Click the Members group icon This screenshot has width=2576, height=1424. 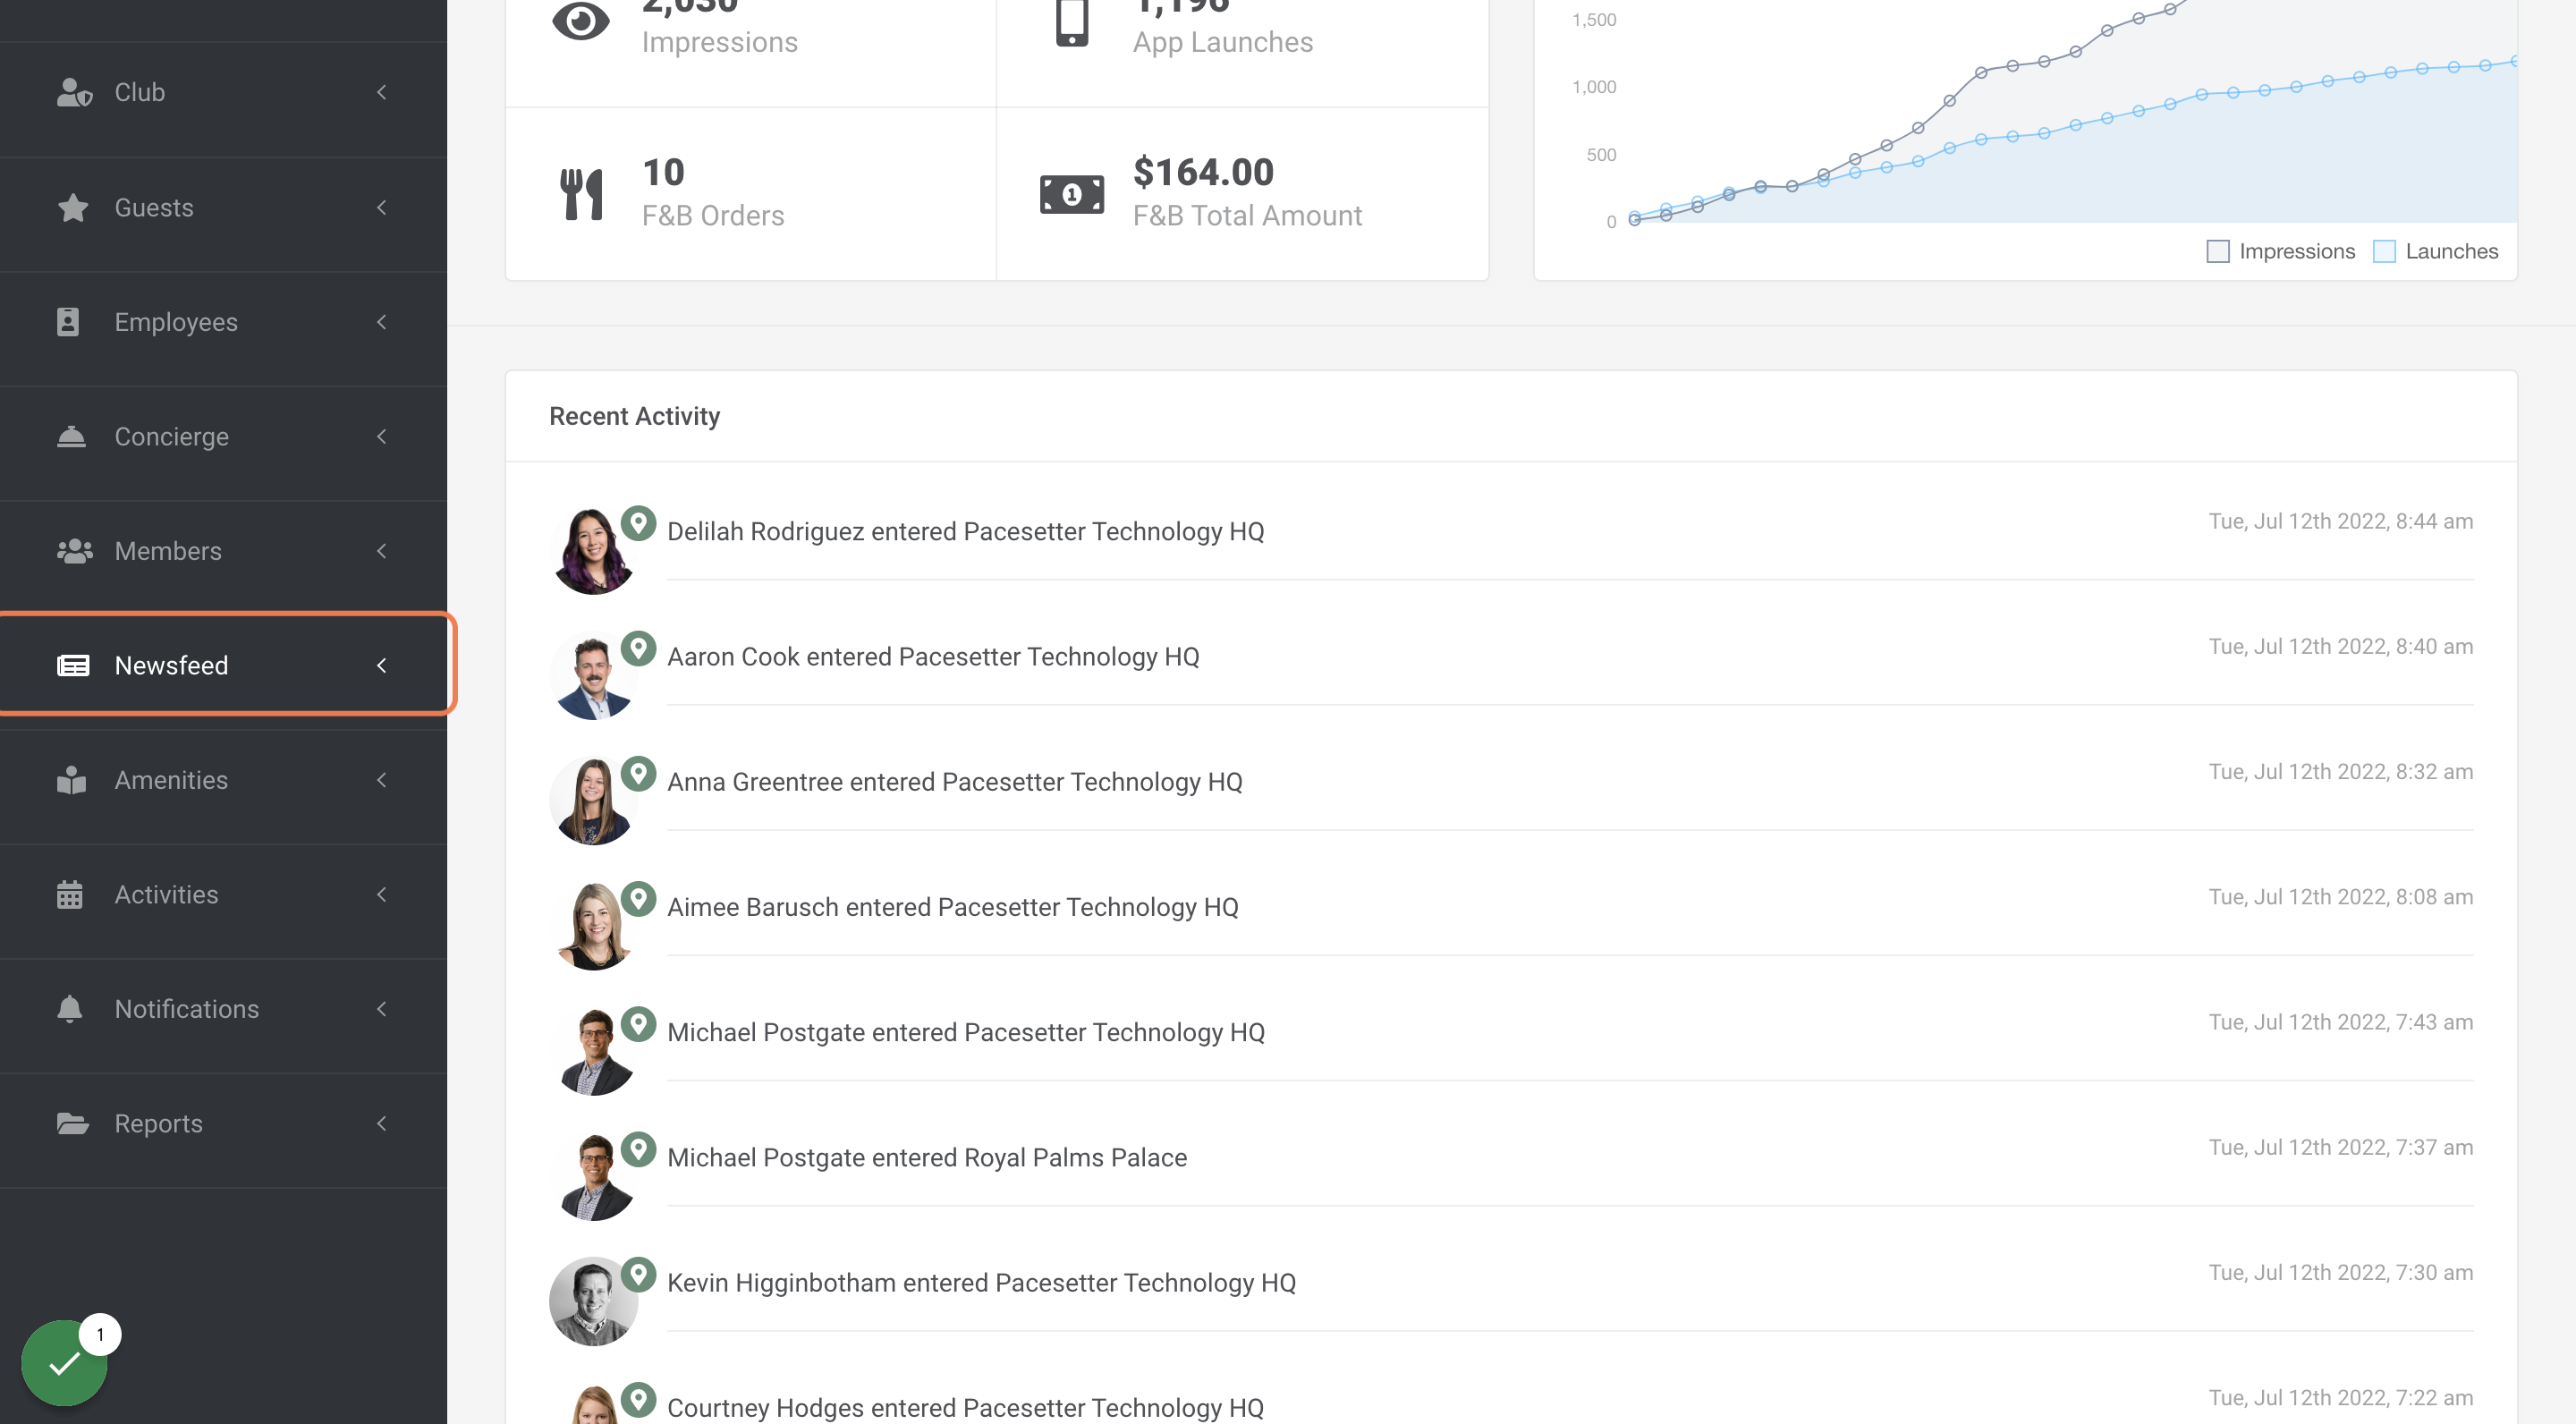click(74, 551)
